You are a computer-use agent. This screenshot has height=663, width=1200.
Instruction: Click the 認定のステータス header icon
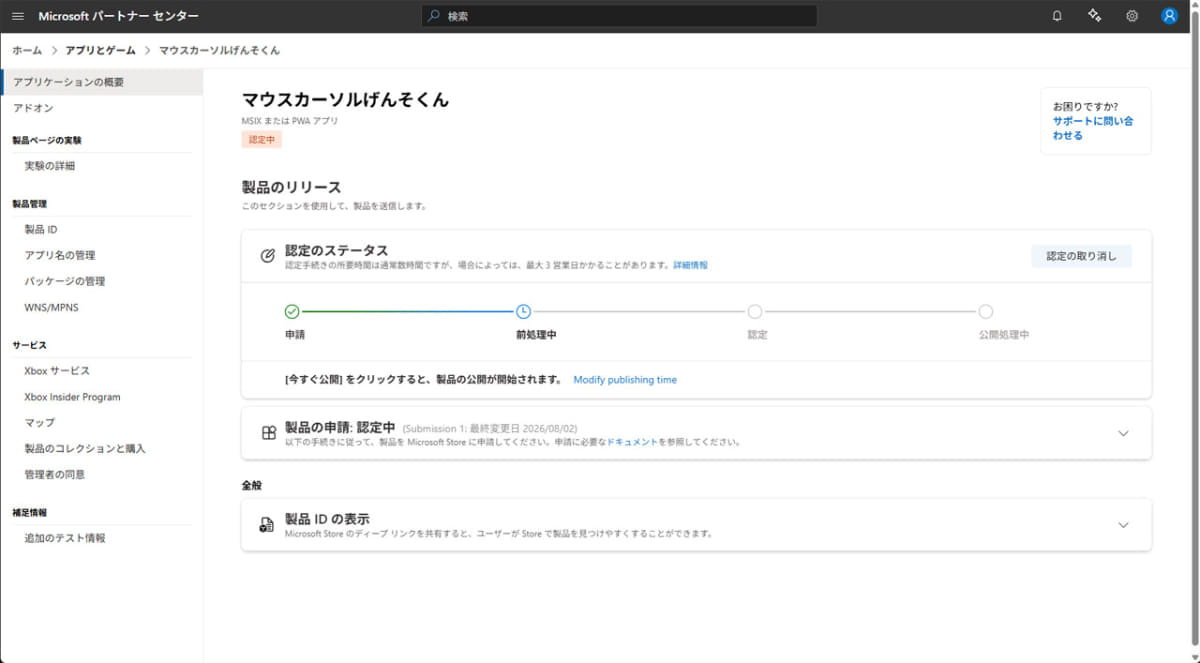point(267,256)
